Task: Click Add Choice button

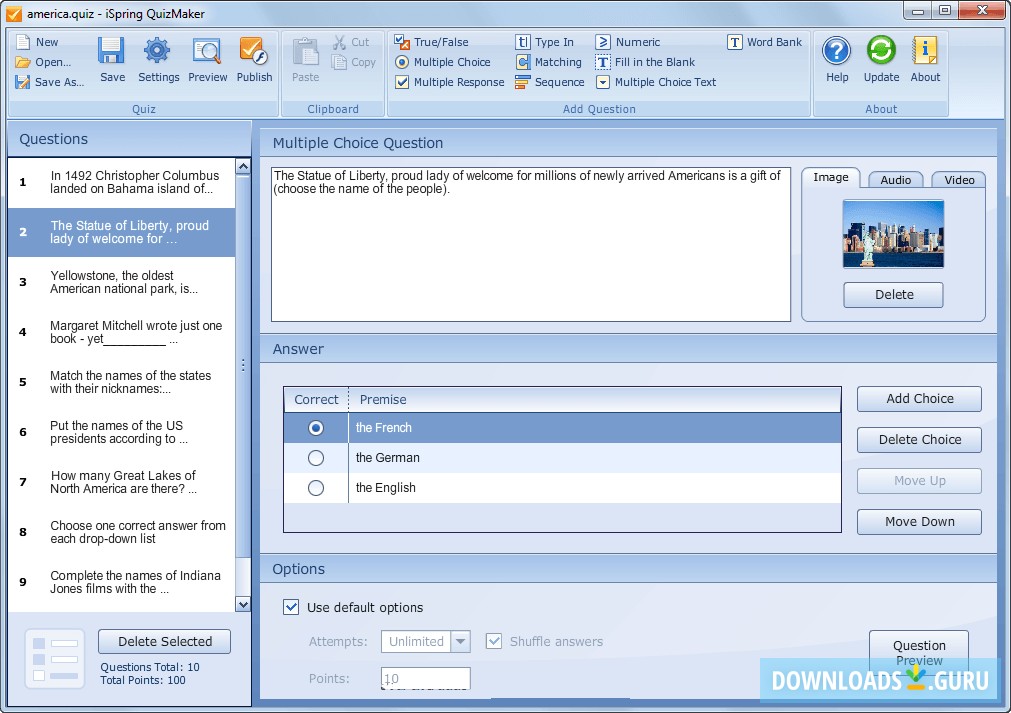Action: click(x=919, y=398)
